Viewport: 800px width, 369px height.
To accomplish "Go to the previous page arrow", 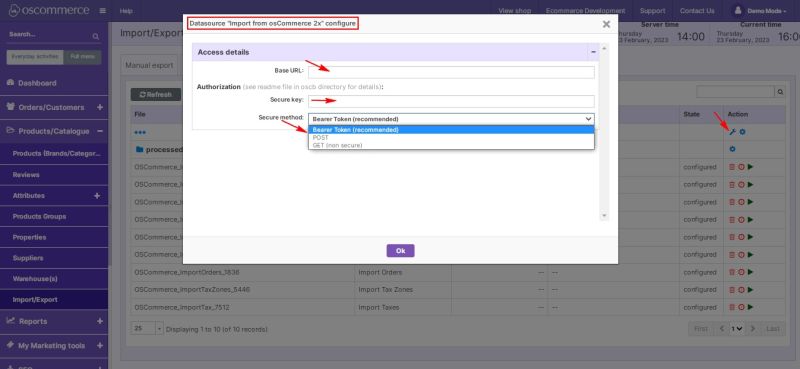I will [x=721, y=329].
